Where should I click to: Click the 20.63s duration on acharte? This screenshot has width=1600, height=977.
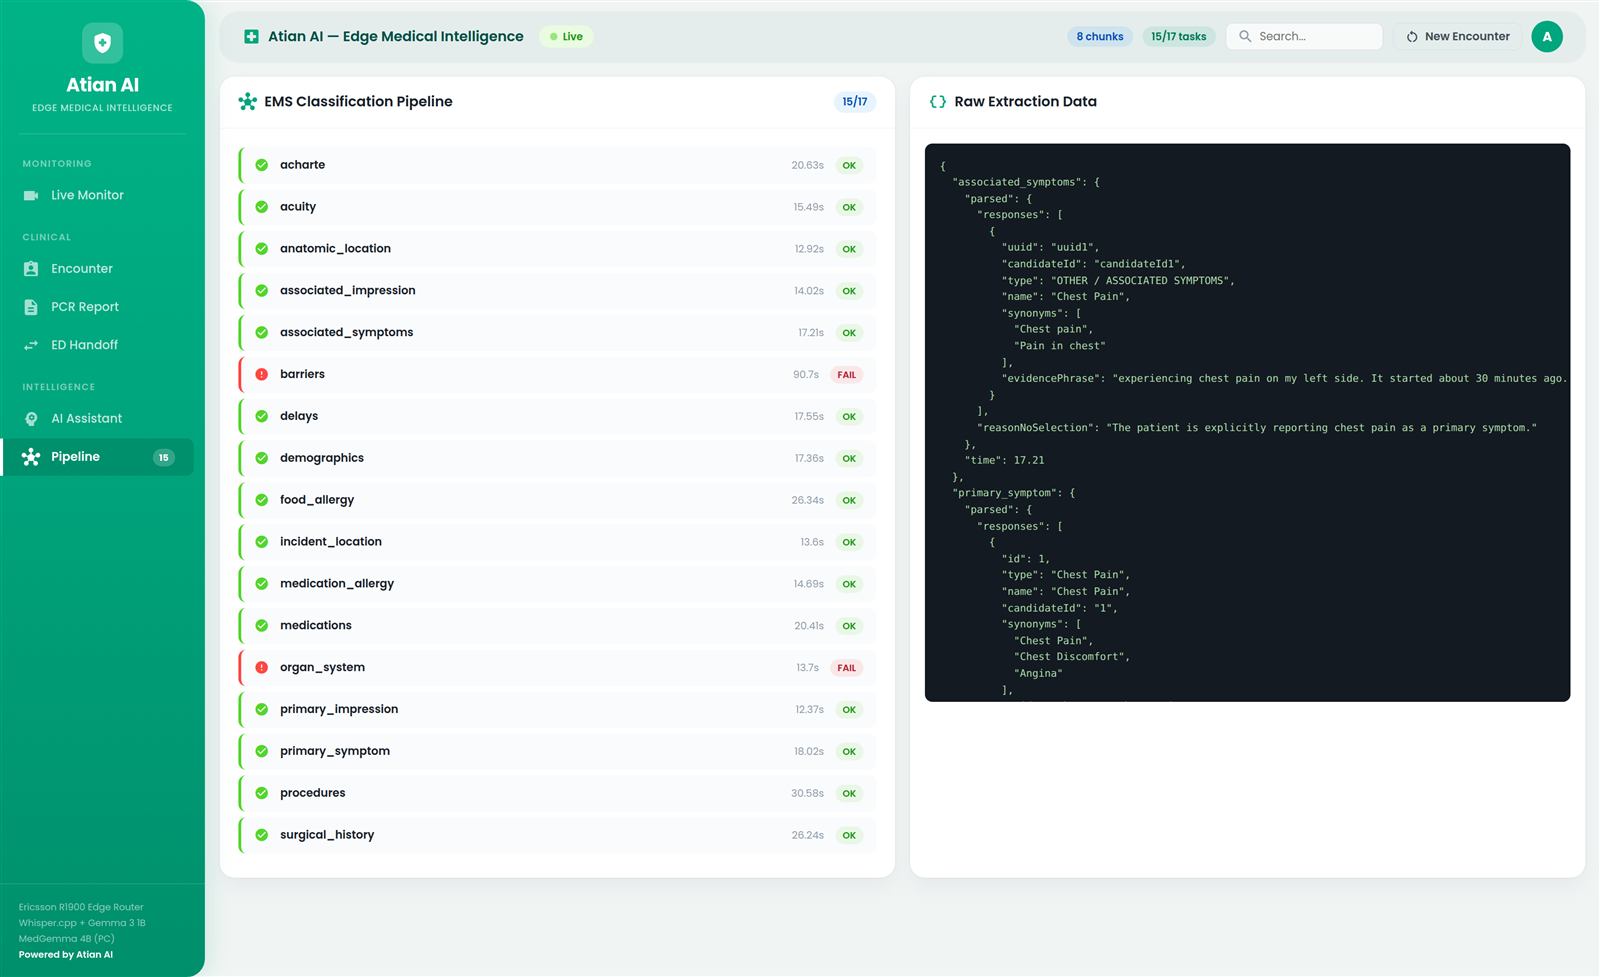click(x=807, y=165)
